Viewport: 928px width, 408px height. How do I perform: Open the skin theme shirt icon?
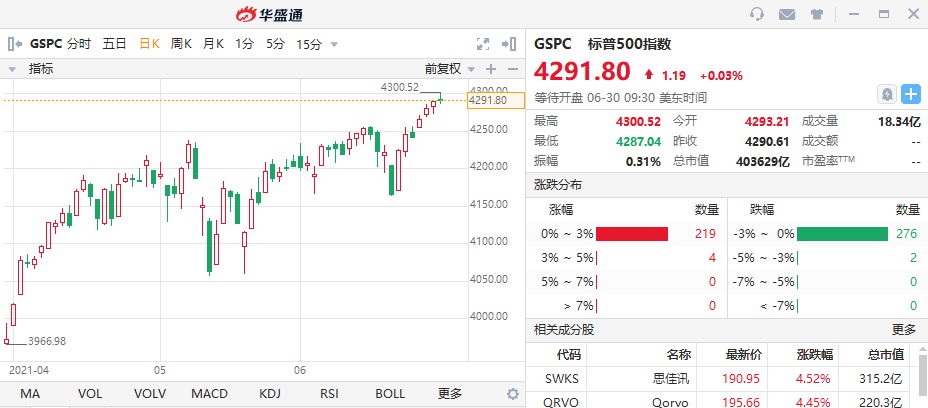point(817,14)
